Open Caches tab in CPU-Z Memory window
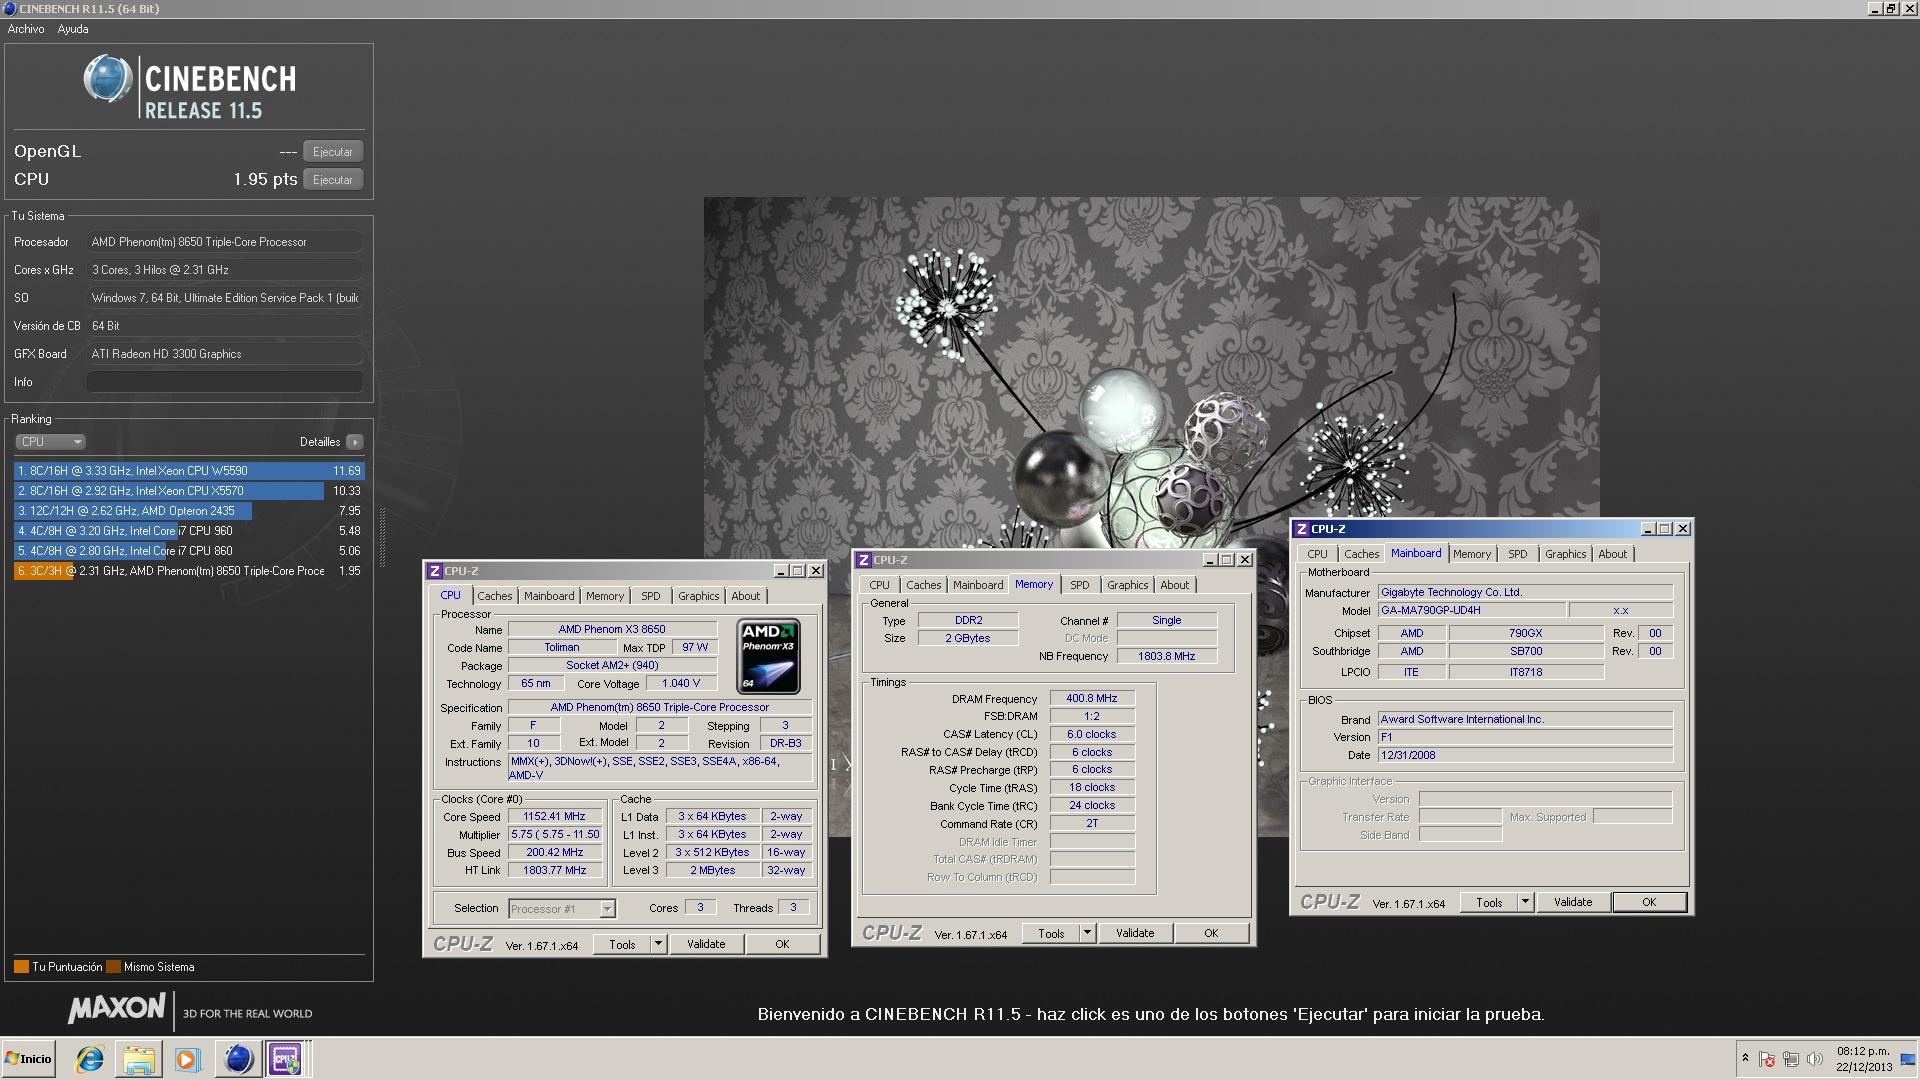The height and width of the screenshot is (1080, 1920). [923, 585]
